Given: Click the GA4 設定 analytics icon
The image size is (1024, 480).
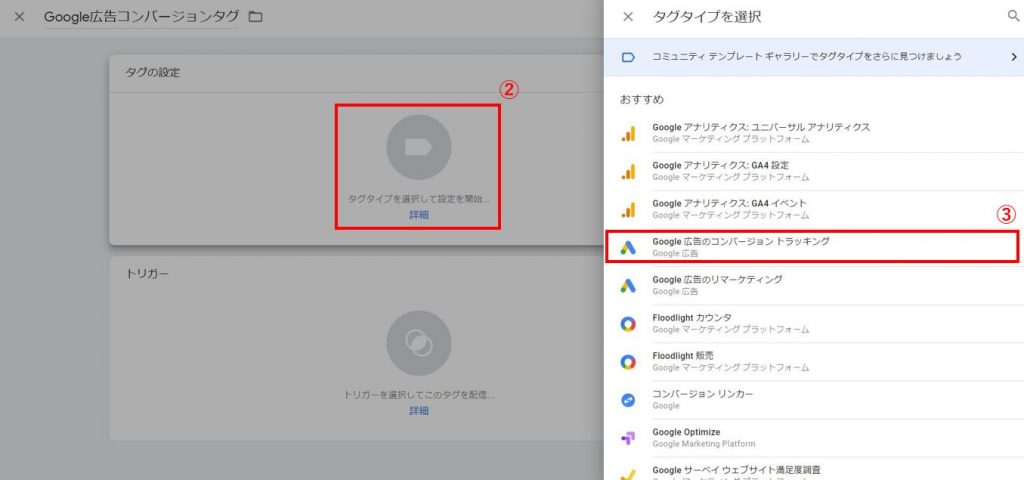Looking at the screenshot, I should pyautogui.click(x=628, y=172).
